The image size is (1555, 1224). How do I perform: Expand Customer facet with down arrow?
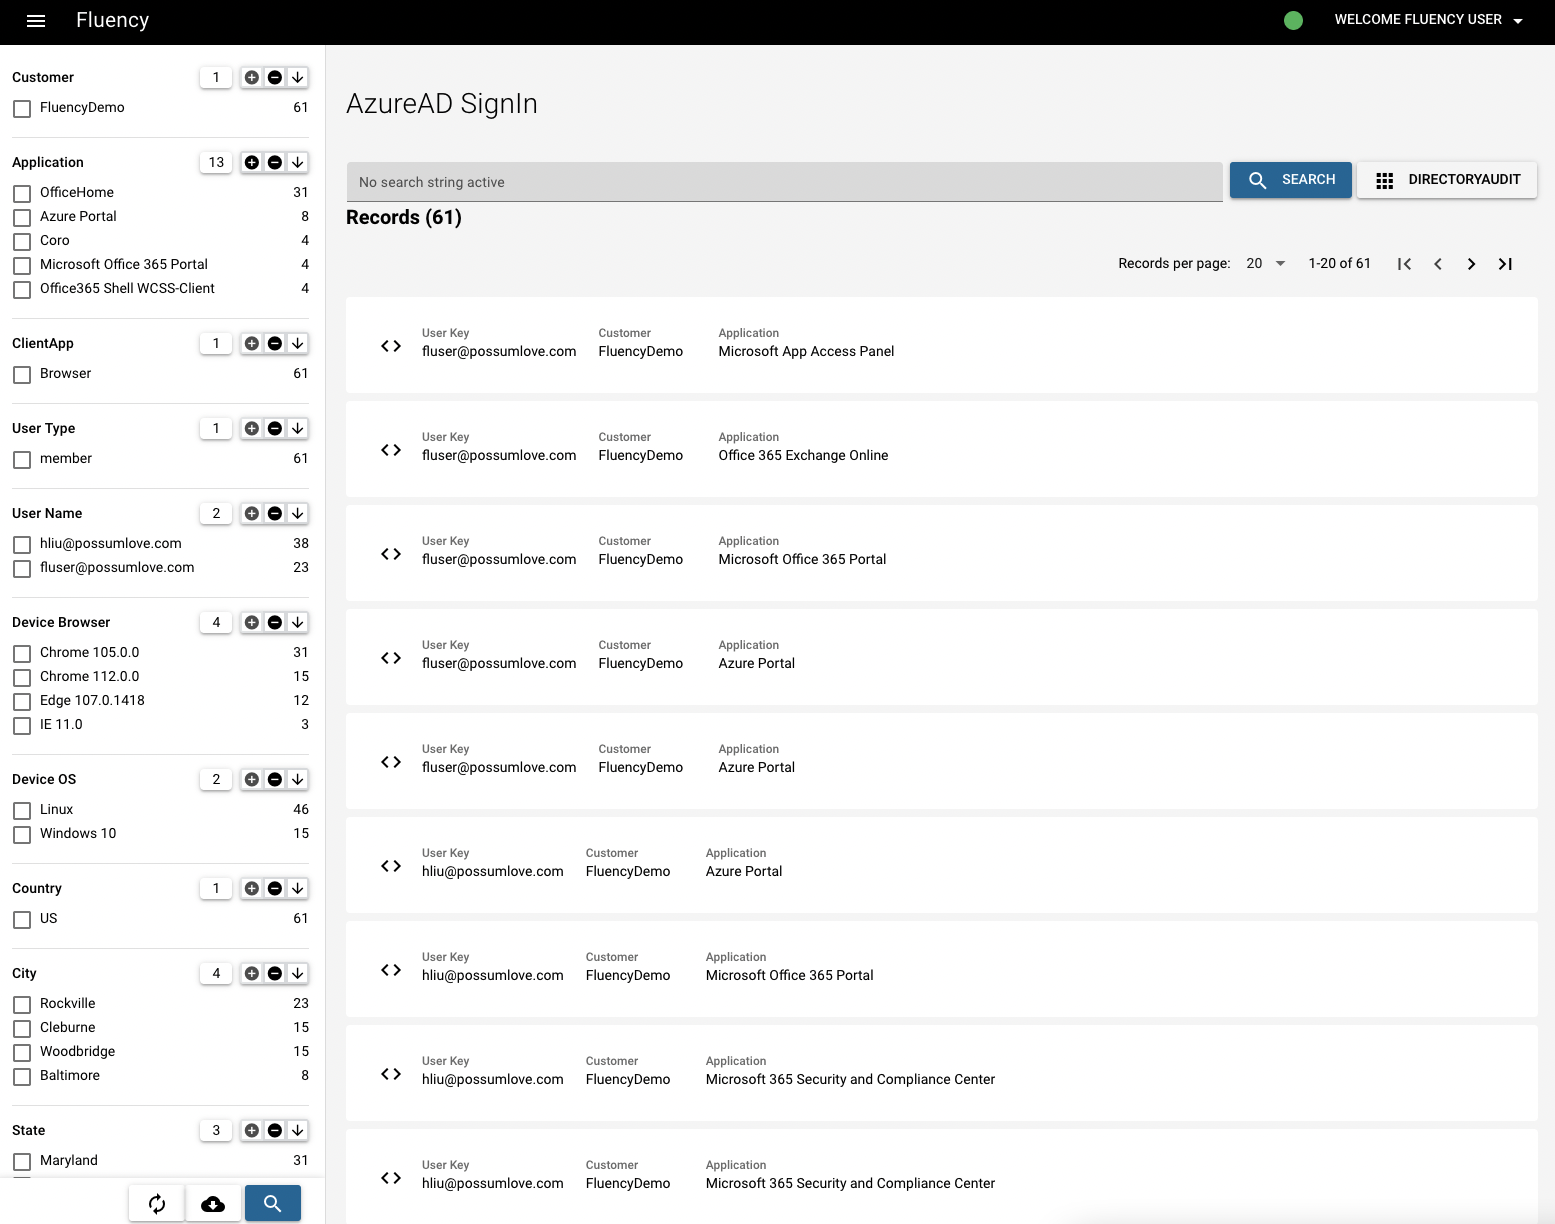pyautogui.click(x=297, y=77)
